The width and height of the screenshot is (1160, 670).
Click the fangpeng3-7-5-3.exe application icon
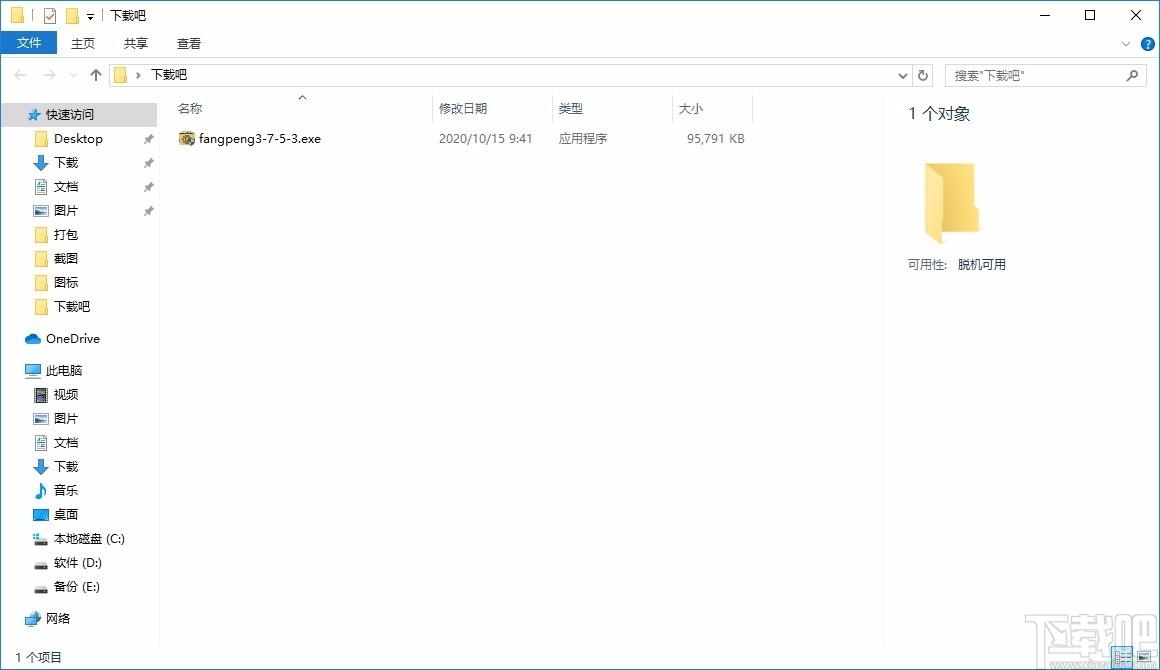[186, 138]
